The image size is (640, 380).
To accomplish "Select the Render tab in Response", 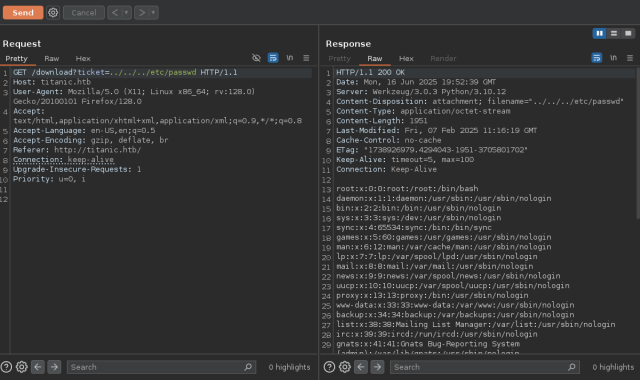I will [x=443, y=58].
